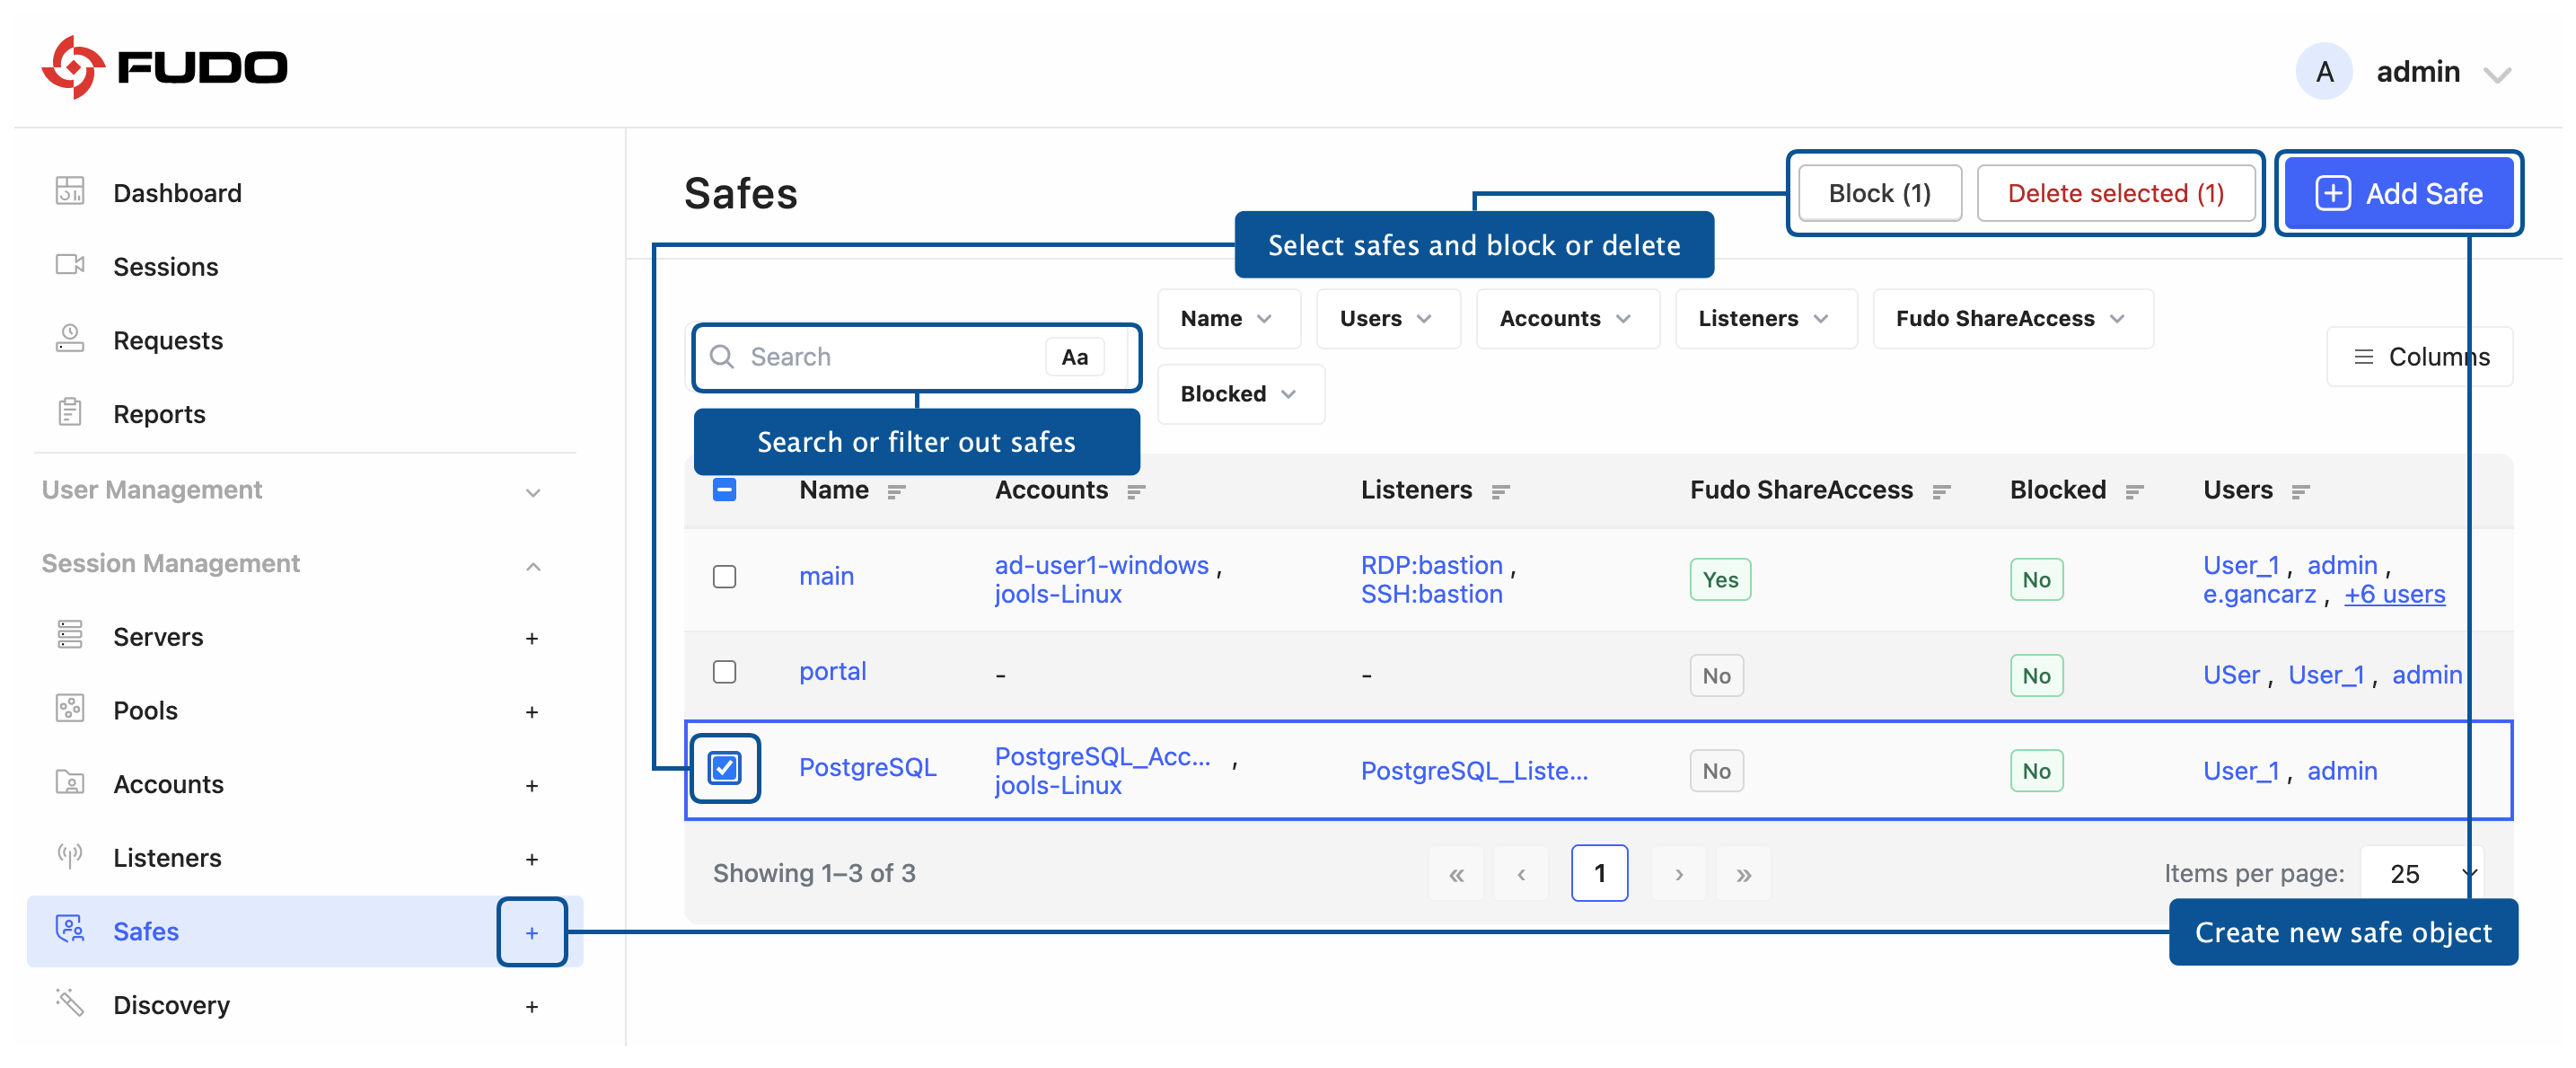Click the Block (1) button
The image size is (2576, 1068).
click(1879, 194)
